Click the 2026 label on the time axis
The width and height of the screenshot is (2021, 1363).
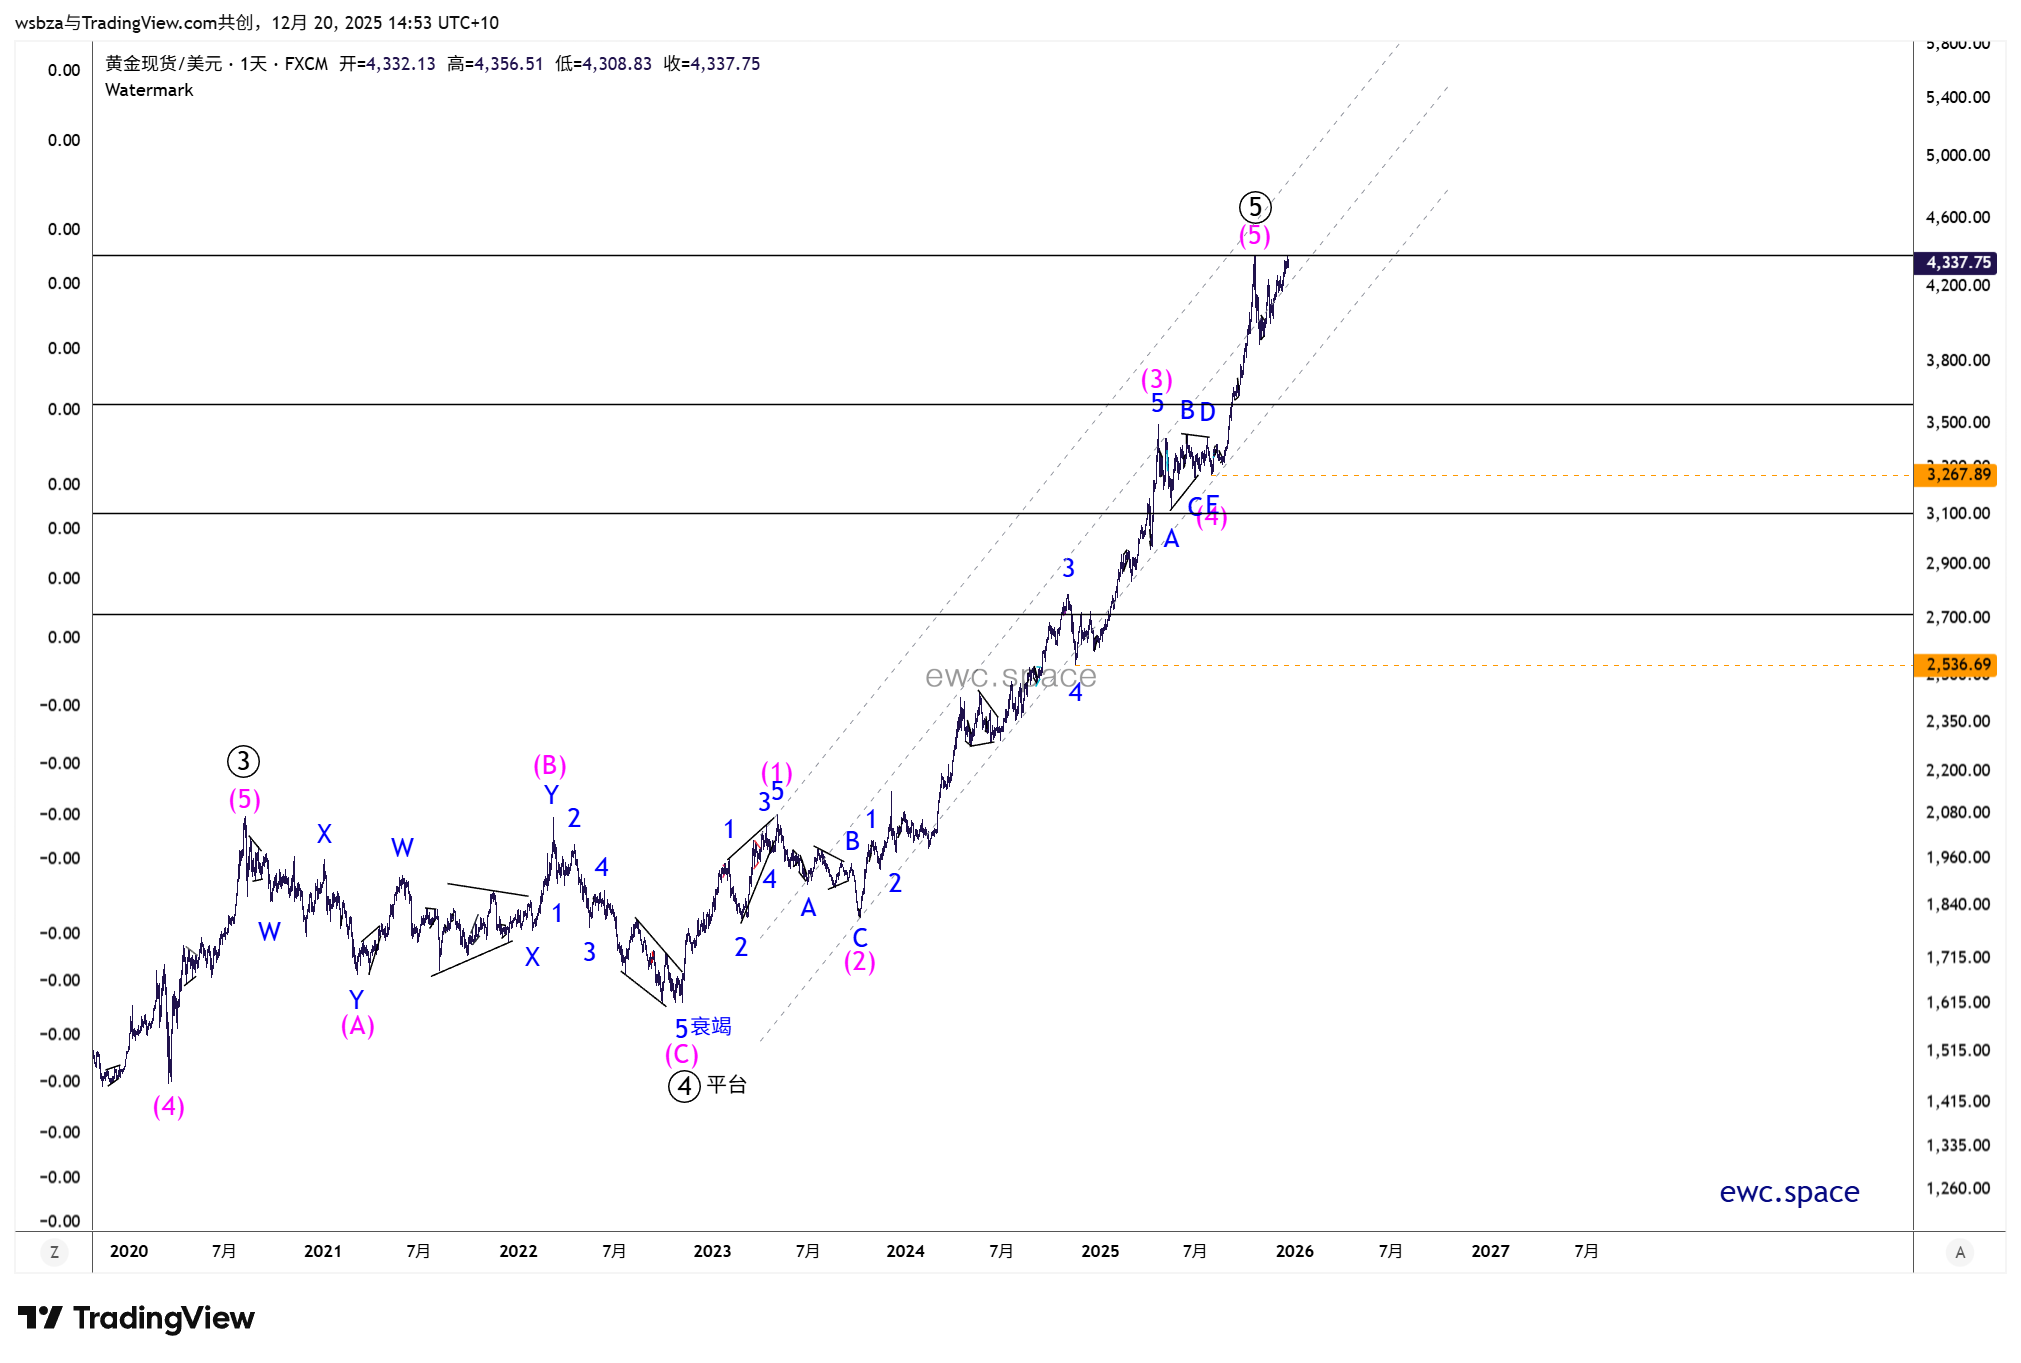click(1294, 1252)
